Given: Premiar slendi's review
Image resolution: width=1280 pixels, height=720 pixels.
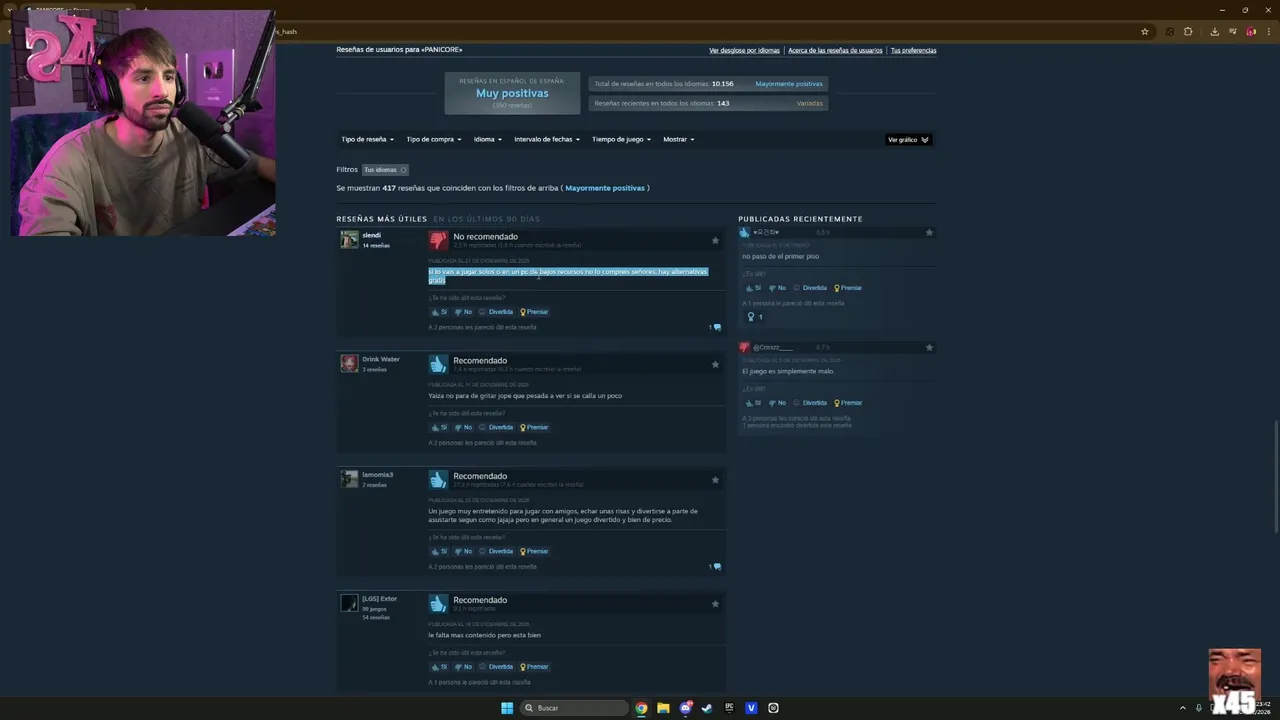Looking at the screenshot, I should (x=534, y=312).
